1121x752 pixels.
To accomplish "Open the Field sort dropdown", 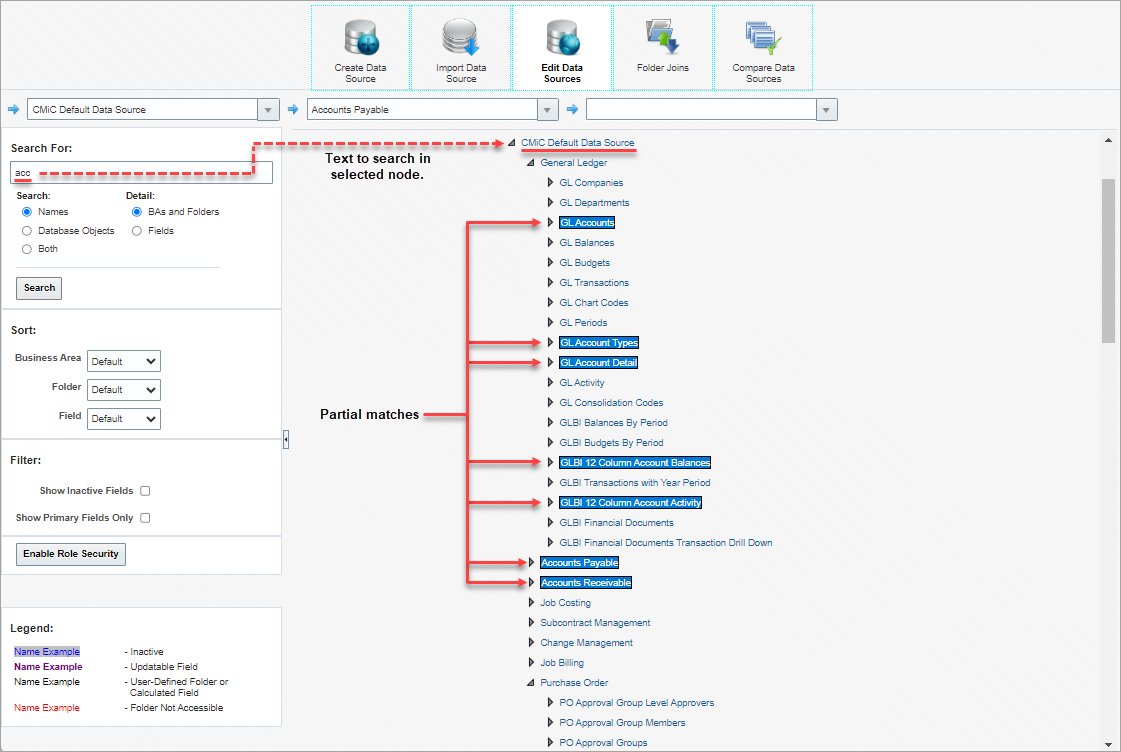I will (124, 418).
